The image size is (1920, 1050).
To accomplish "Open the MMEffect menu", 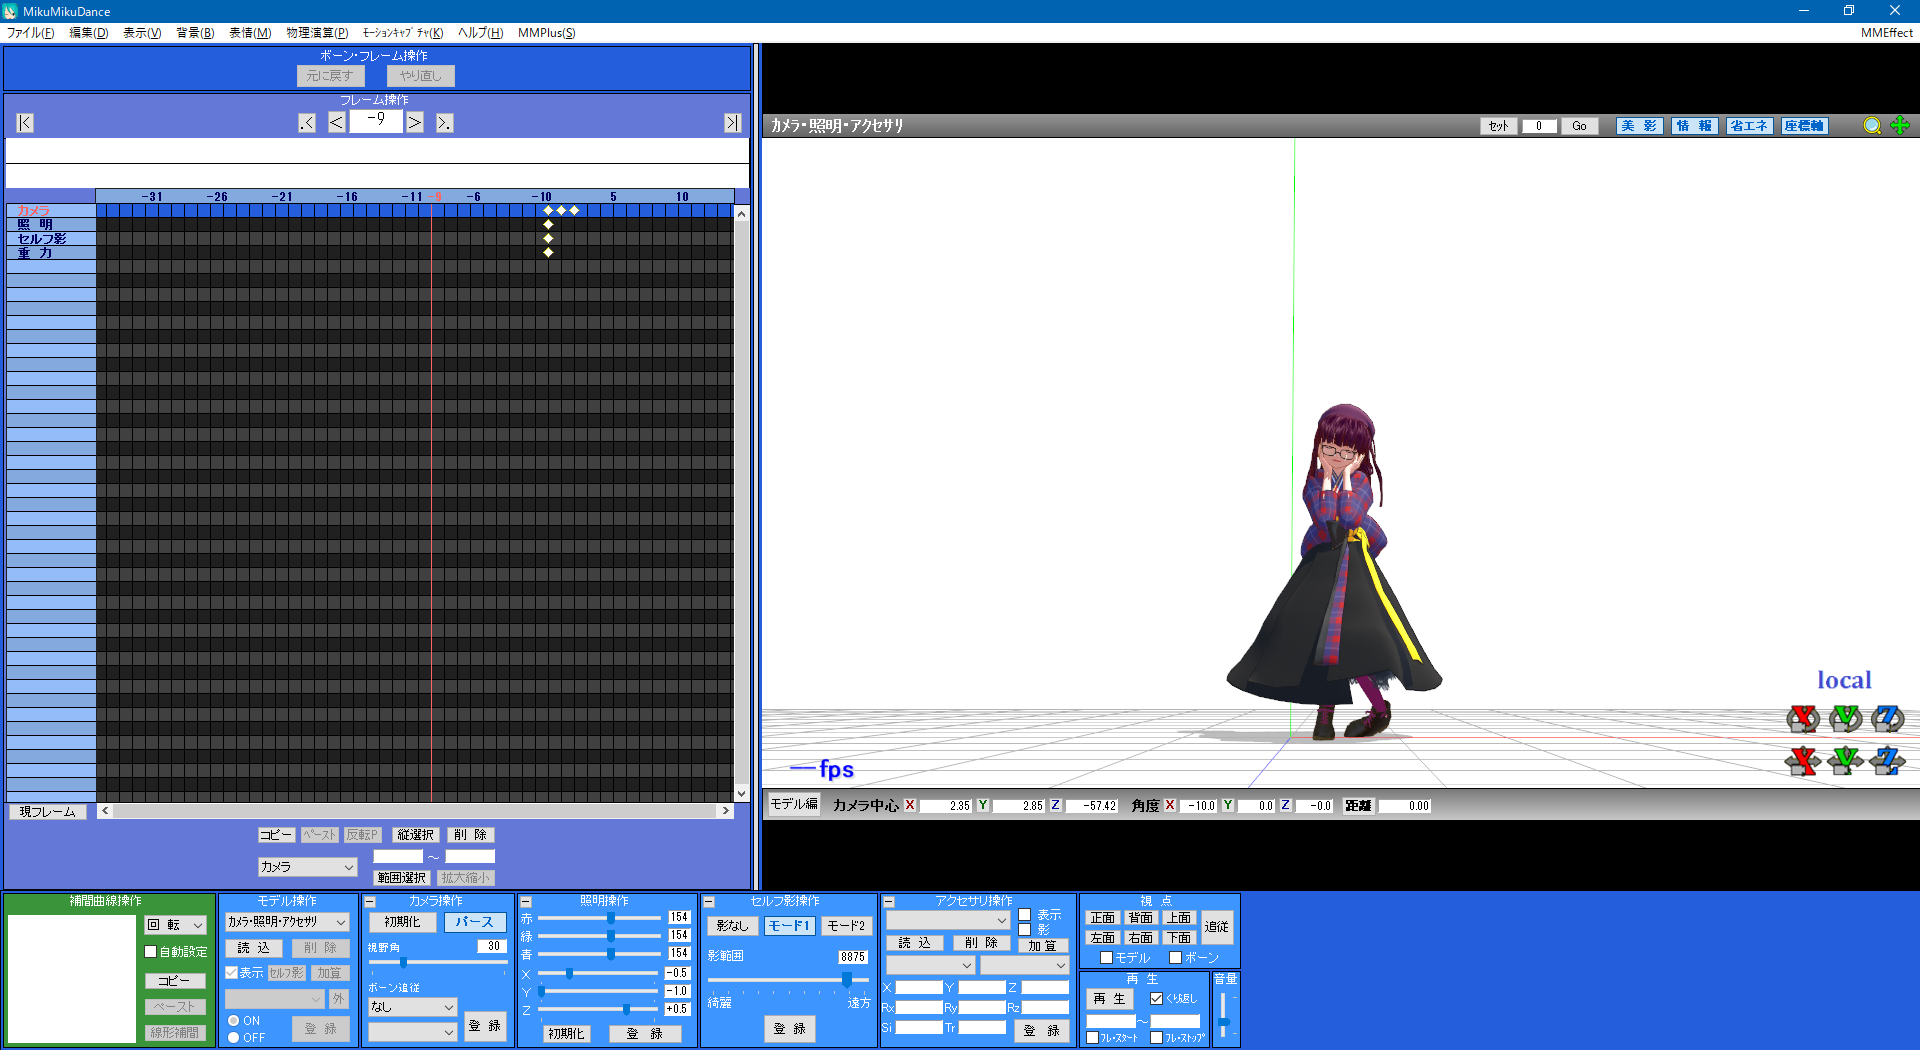I will [x=1886, y=33].
